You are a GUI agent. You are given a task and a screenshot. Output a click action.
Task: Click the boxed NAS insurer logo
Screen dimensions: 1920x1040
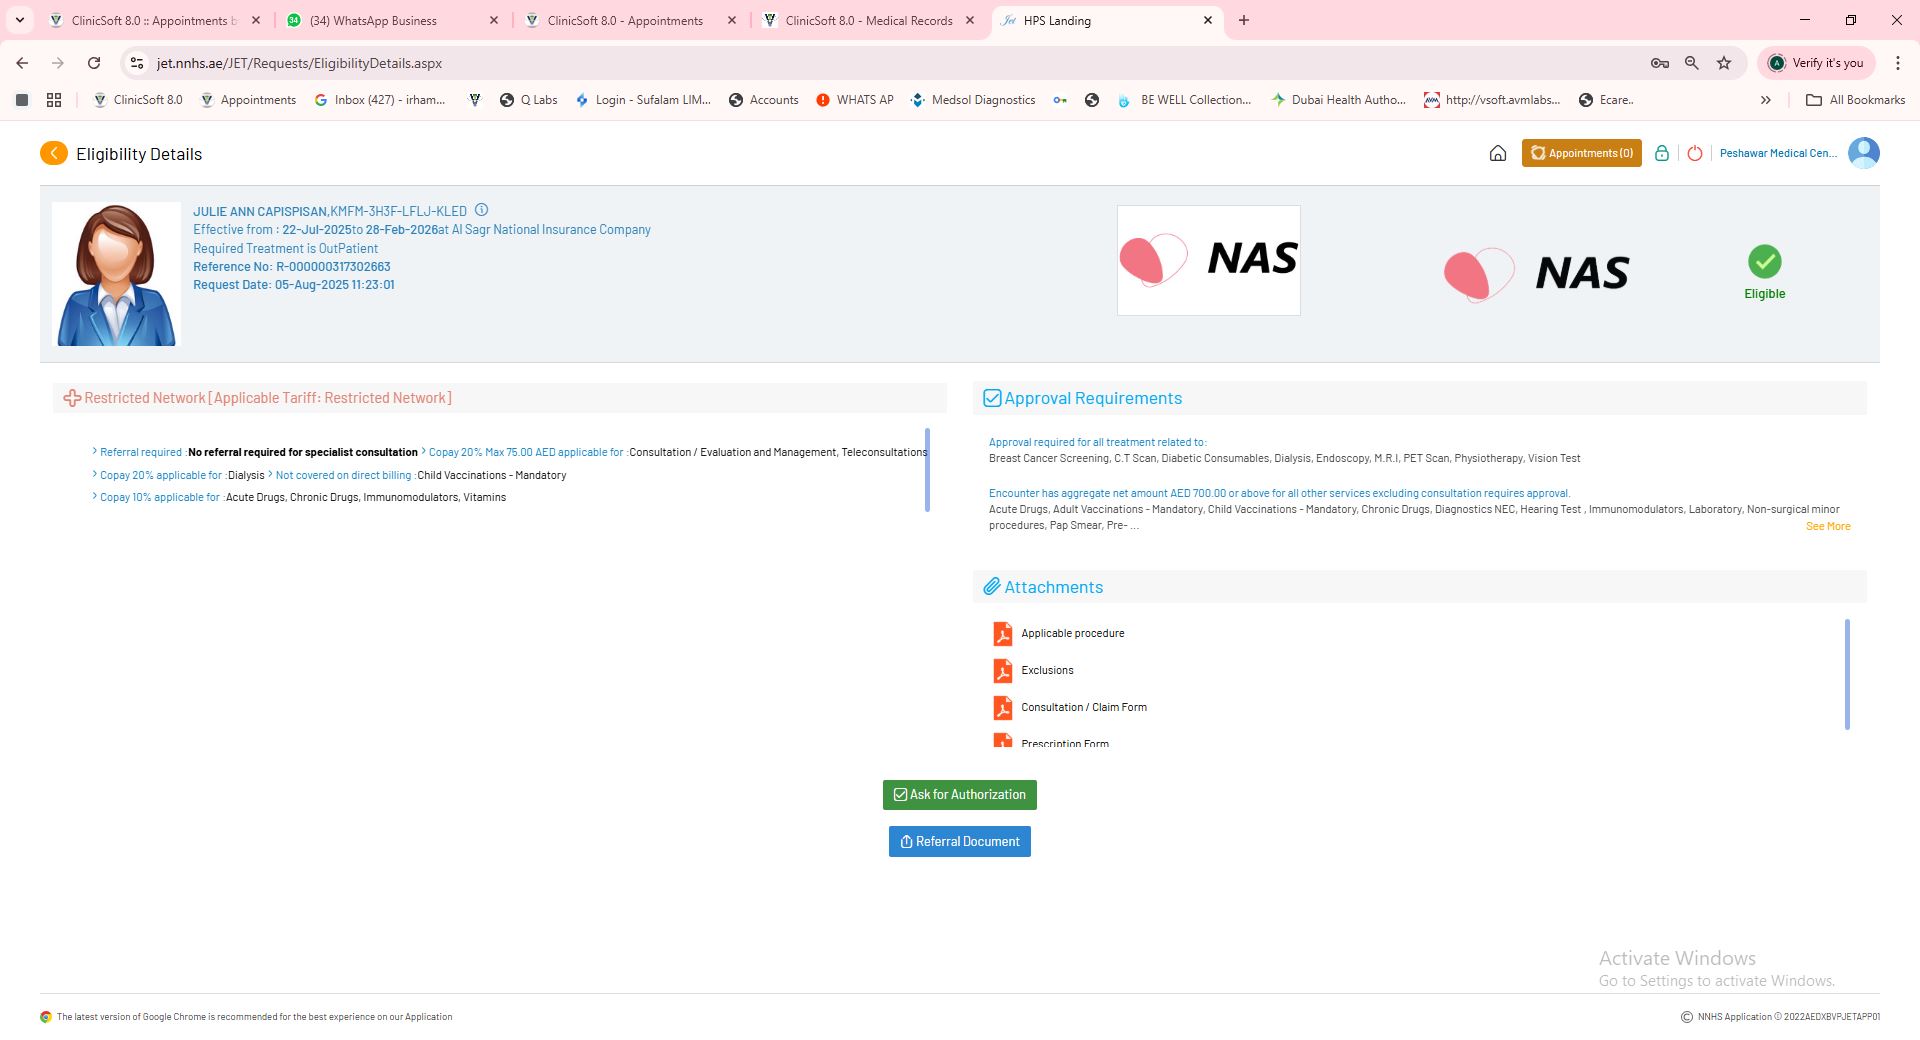click(1208, 260)
